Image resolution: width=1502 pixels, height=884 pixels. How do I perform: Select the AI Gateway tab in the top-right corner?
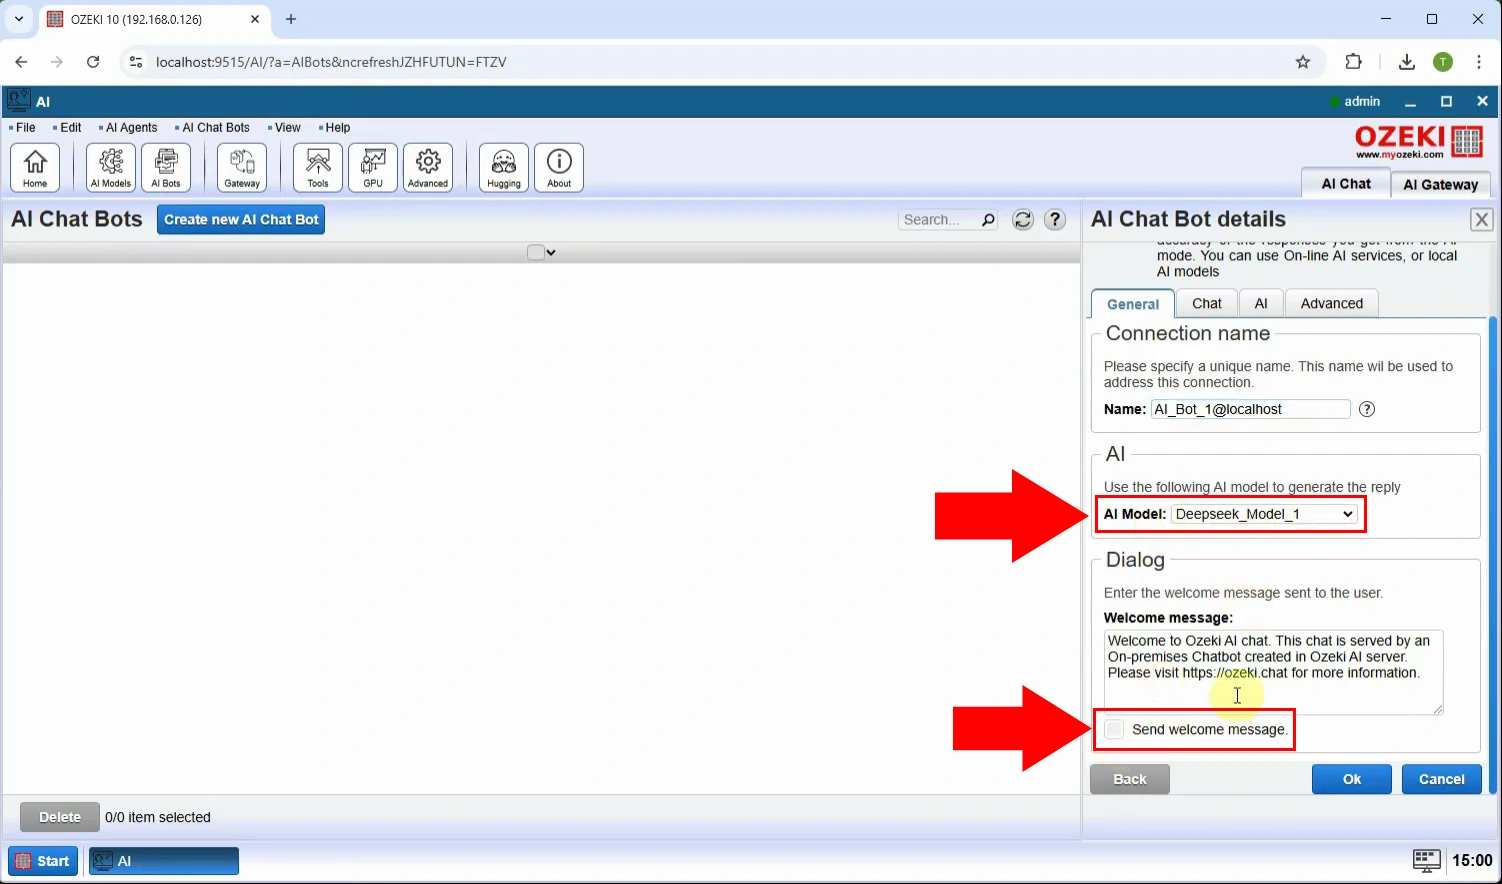pyautogui.click(x=1440, y=185)
